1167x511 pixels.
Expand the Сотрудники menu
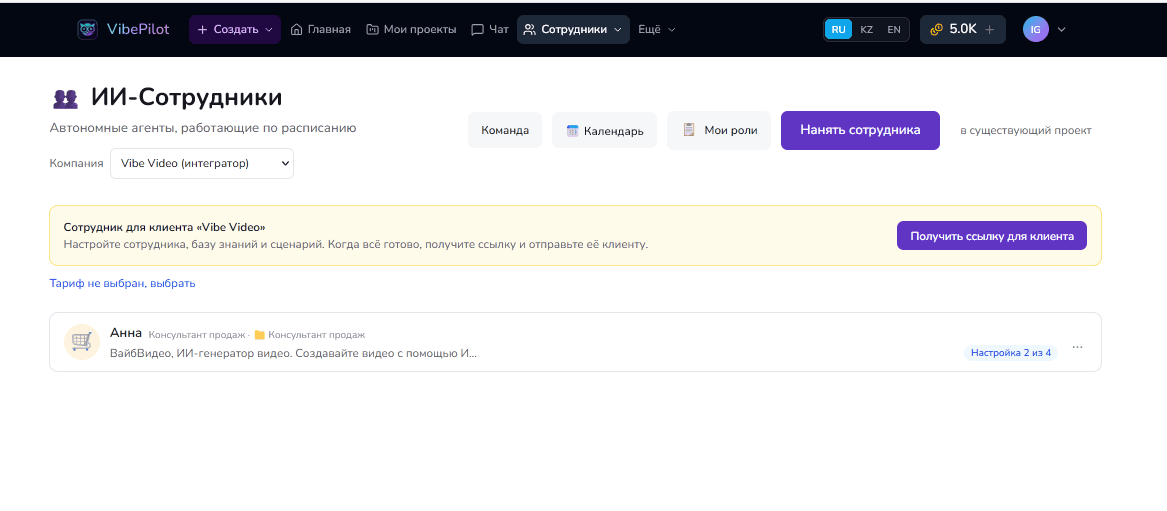573,30
